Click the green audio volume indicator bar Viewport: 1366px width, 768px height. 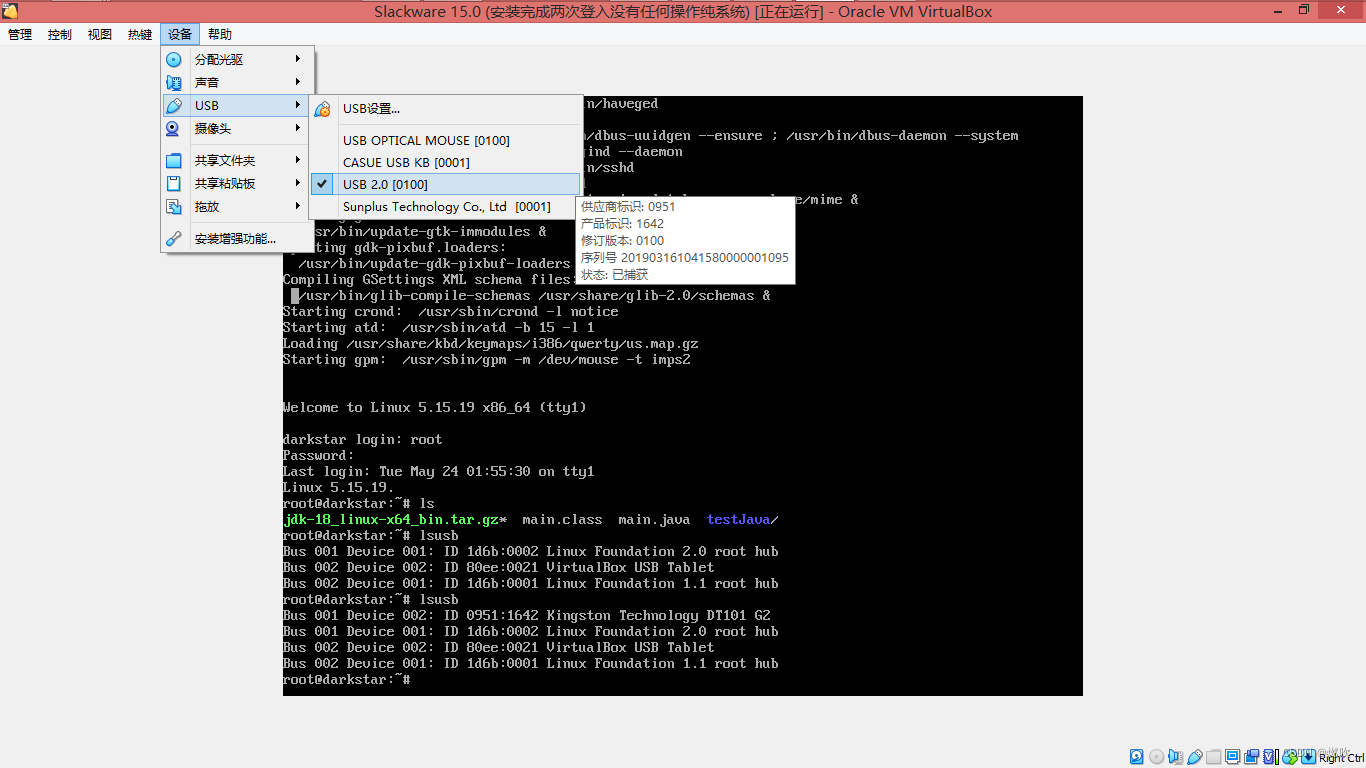pyautogui.click(x=1276, y=756)
